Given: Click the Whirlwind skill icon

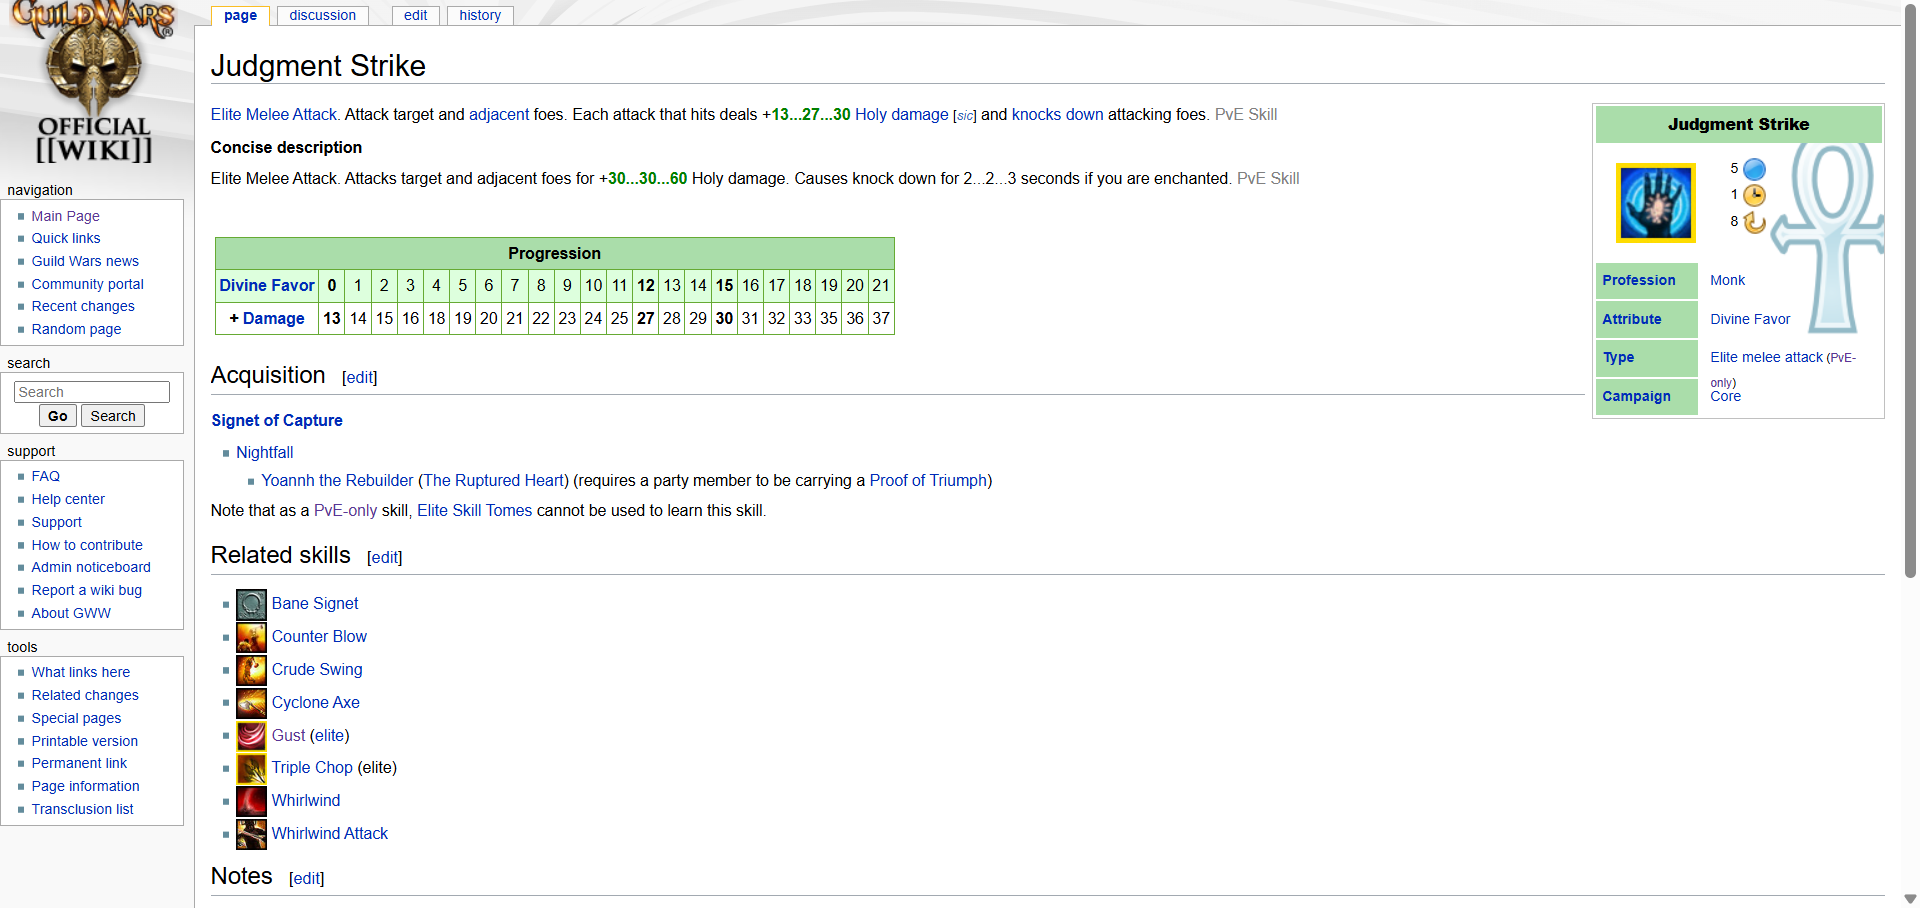Looking at the screenshot, I should coord(251,801).
